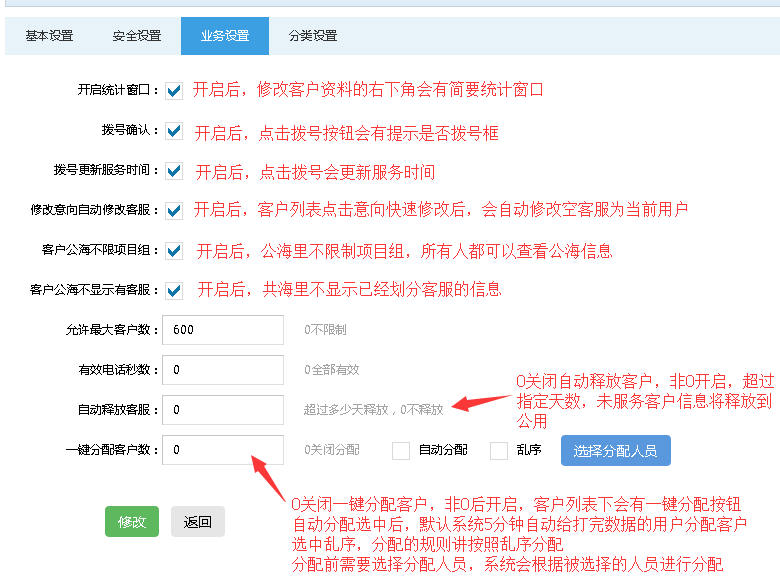Go to the 分类设置 tab
This screenshot has width=780, height=579.
coord(313,36)
